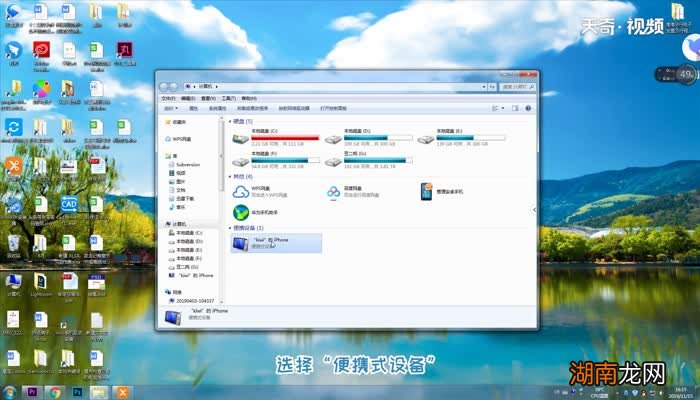700x400 pixels.
Task: Click the search computer input field
Action: click(517, 87)
